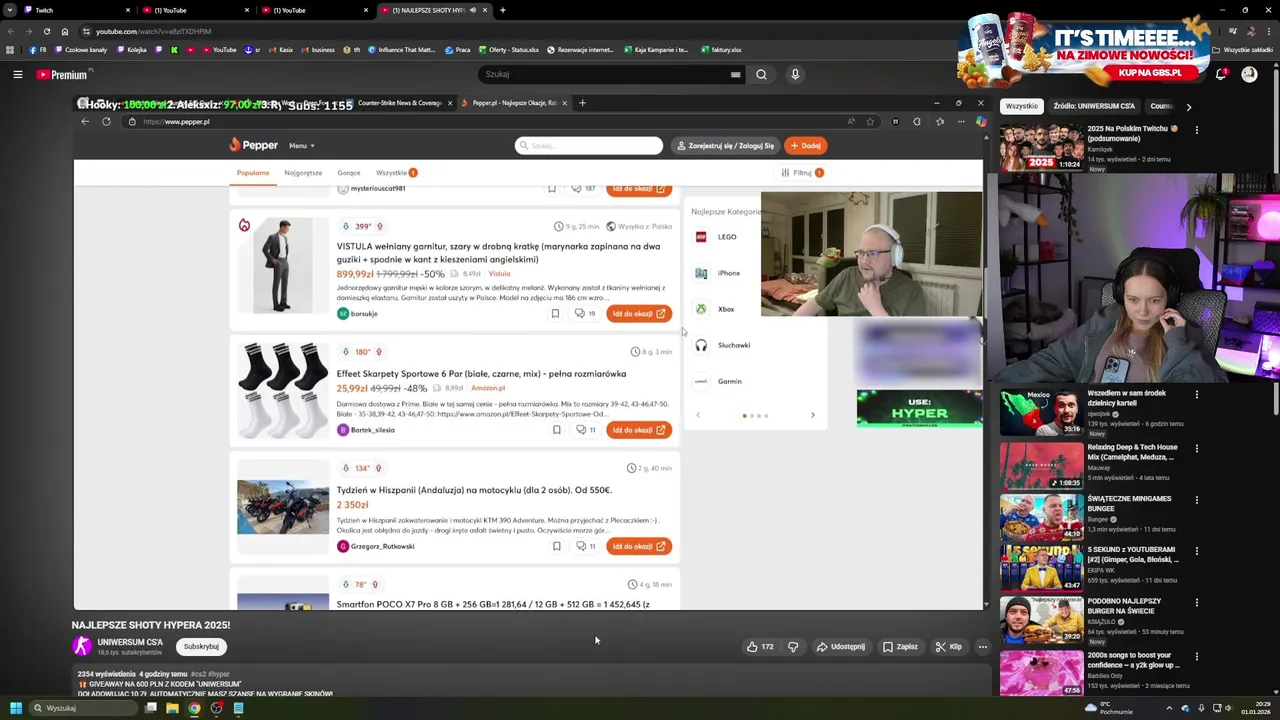The image size is (1280, 720).
Task: Click 'Idź do okazji' for VISTULA garnitur
Action: point(638,314)
